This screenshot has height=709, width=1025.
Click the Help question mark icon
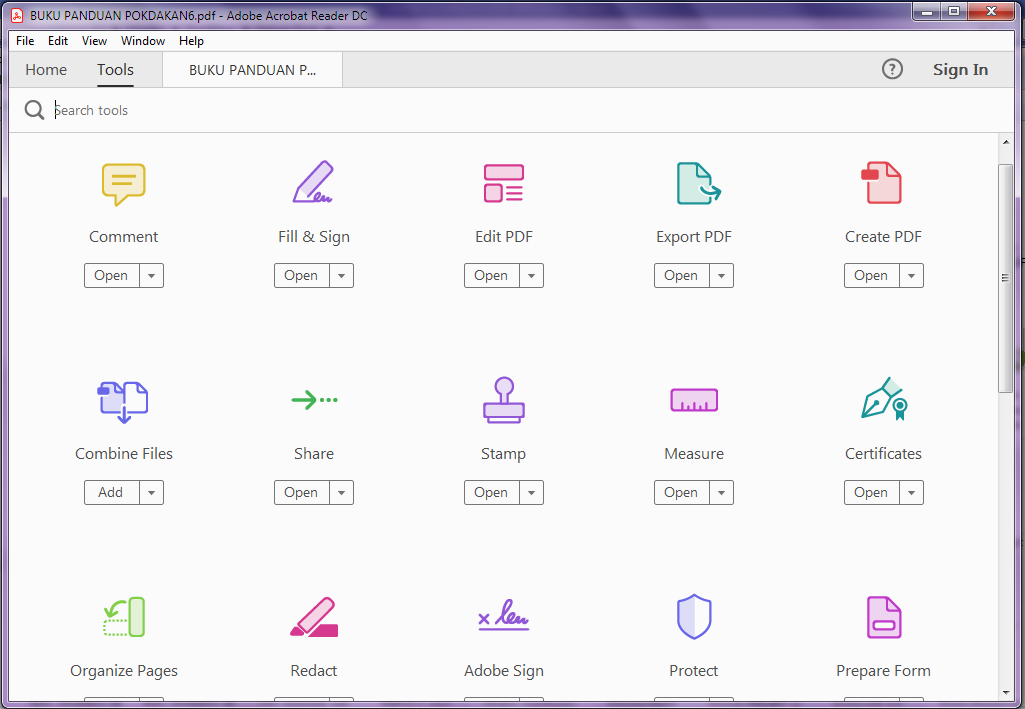point(892,69)
